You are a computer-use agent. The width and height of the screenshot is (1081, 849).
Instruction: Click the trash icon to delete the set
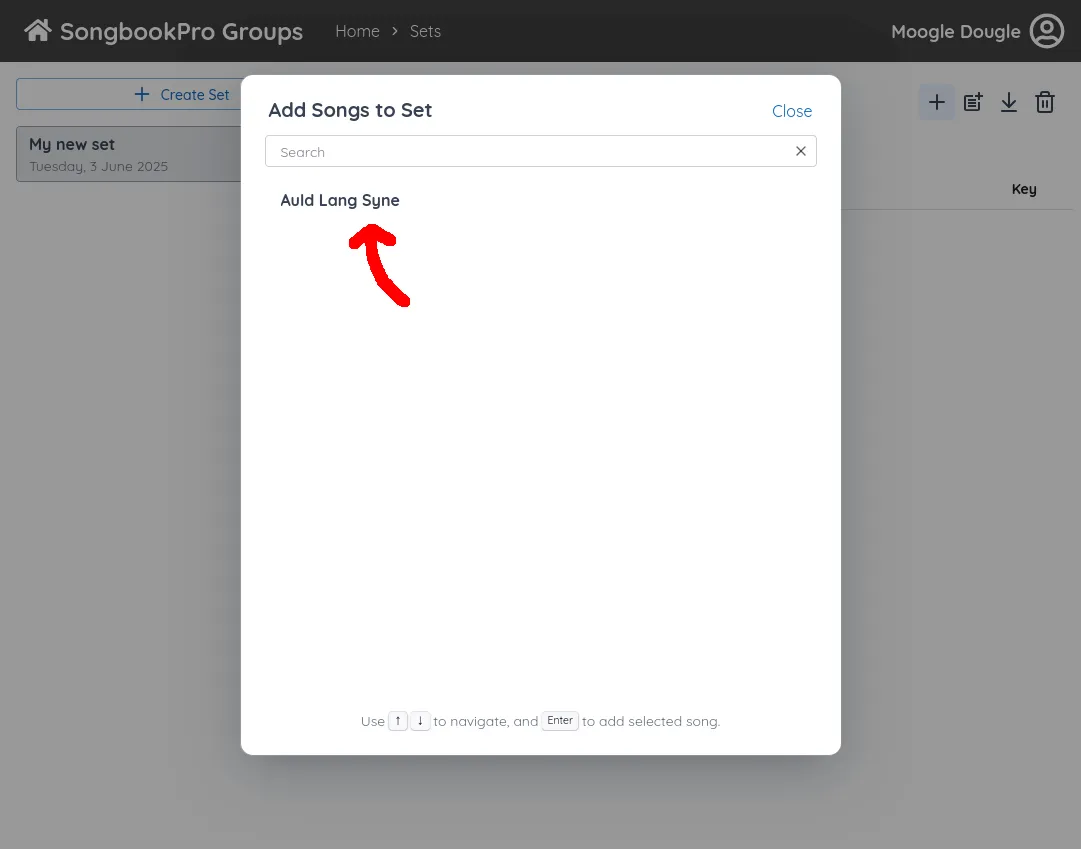(x=1044, y=101)
